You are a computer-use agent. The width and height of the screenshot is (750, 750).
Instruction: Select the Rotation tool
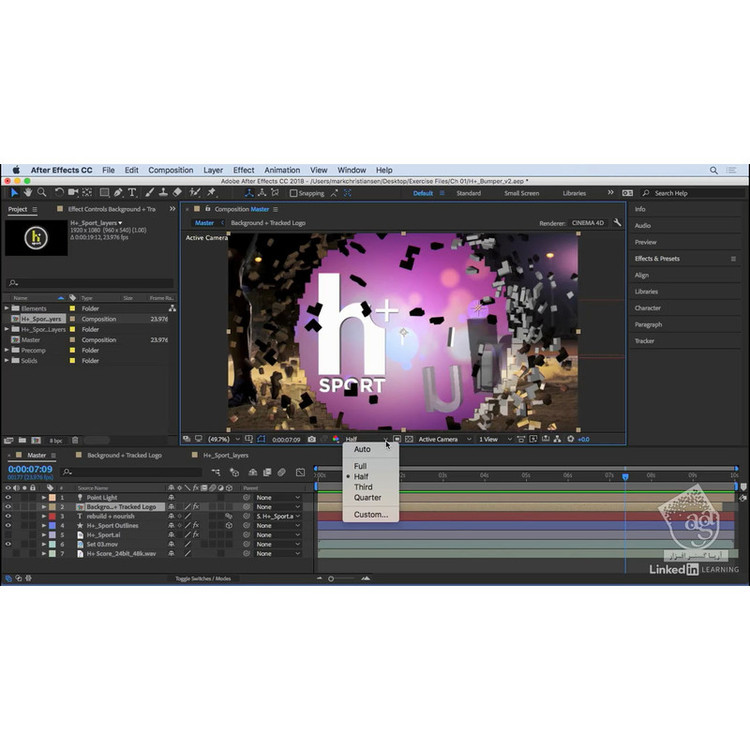(x=60, y=193)
